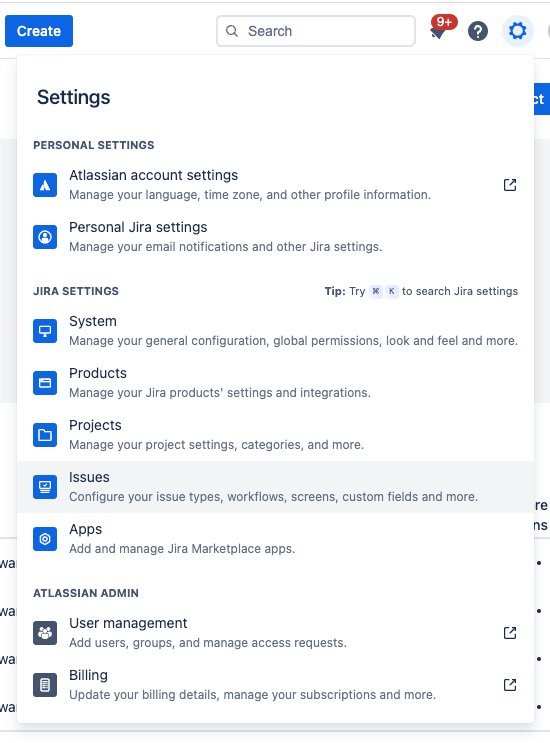The height and width of the screenshot is (743, 550).
Task: Click the Billing document icon
Action: tap(45, 685)
